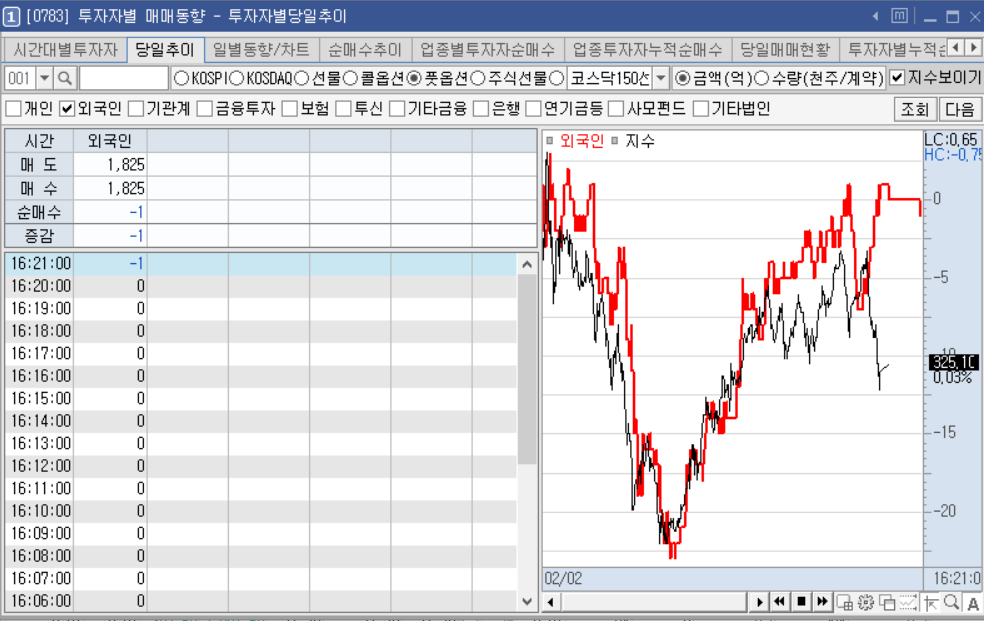
Task: Click the small left triangle in title bar
Action: point(875,16)
